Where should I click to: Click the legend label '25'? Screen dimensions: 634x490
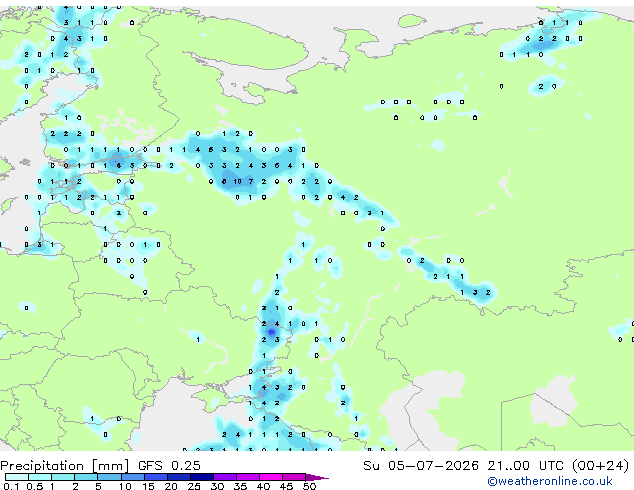pyautogui.click(x=194, y=486)
